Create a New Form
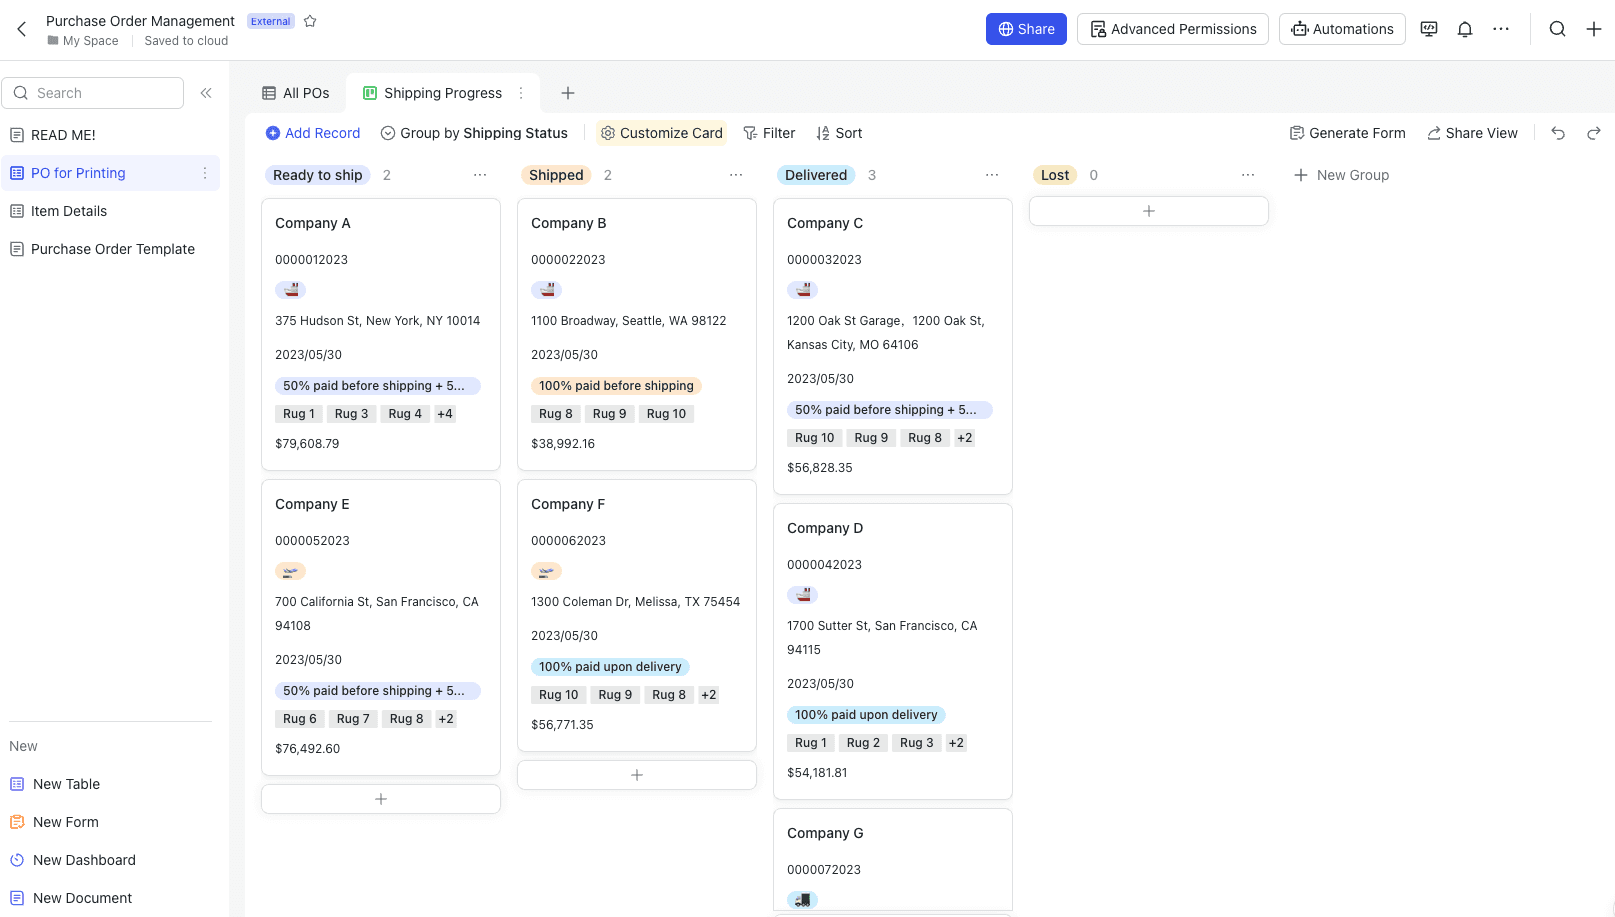The image size is (1615, 917). click(x=66, y=822)
